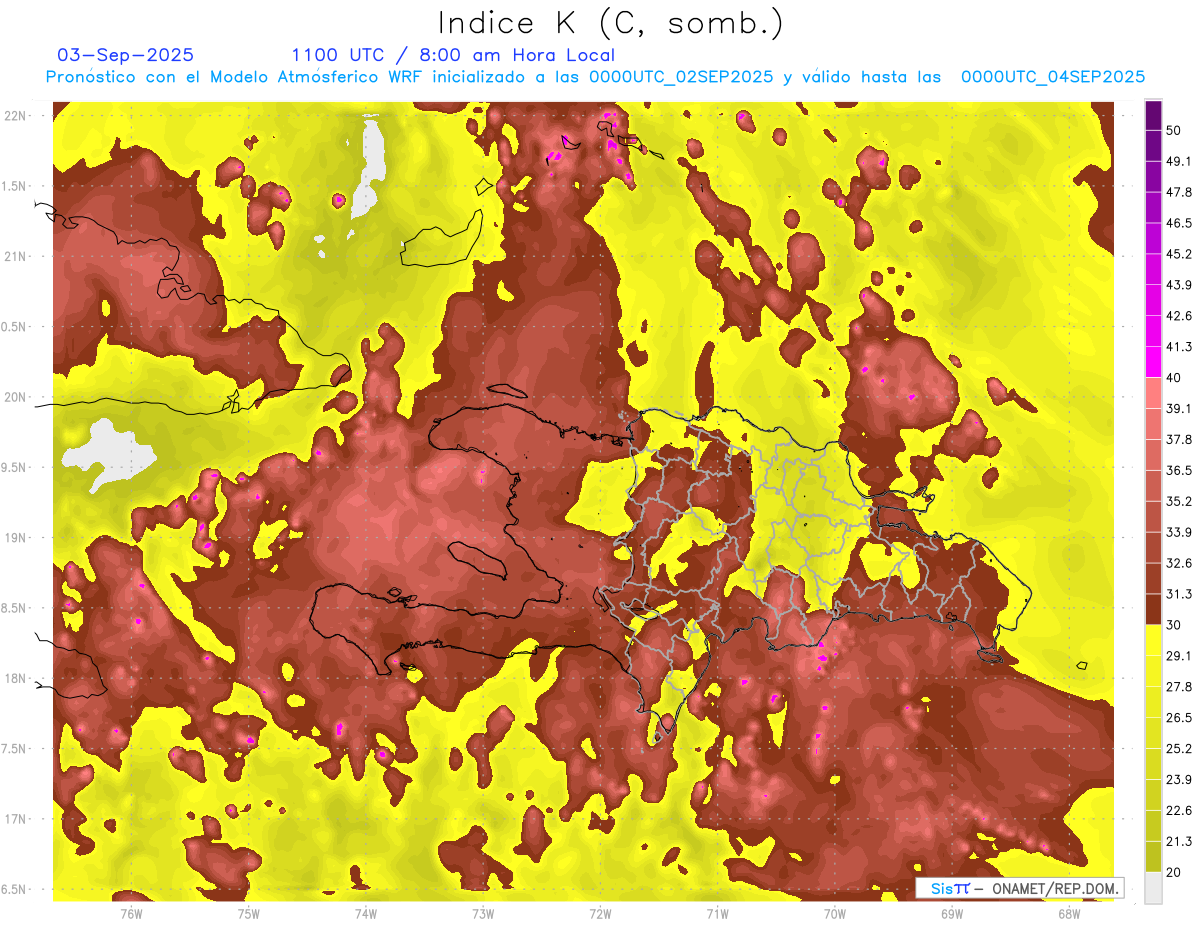
Task: Click the 68W longitude axis label
Action: pos(1069,913)
